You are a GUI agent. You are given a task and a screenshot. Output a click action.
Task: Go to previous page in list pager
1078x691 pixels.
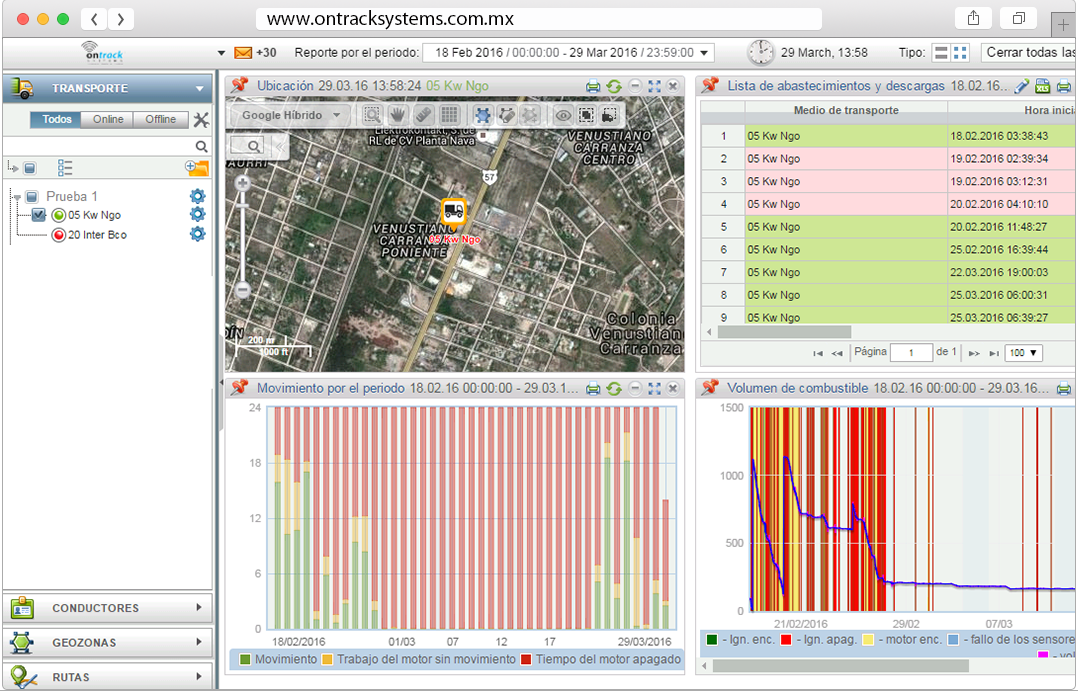837,353
